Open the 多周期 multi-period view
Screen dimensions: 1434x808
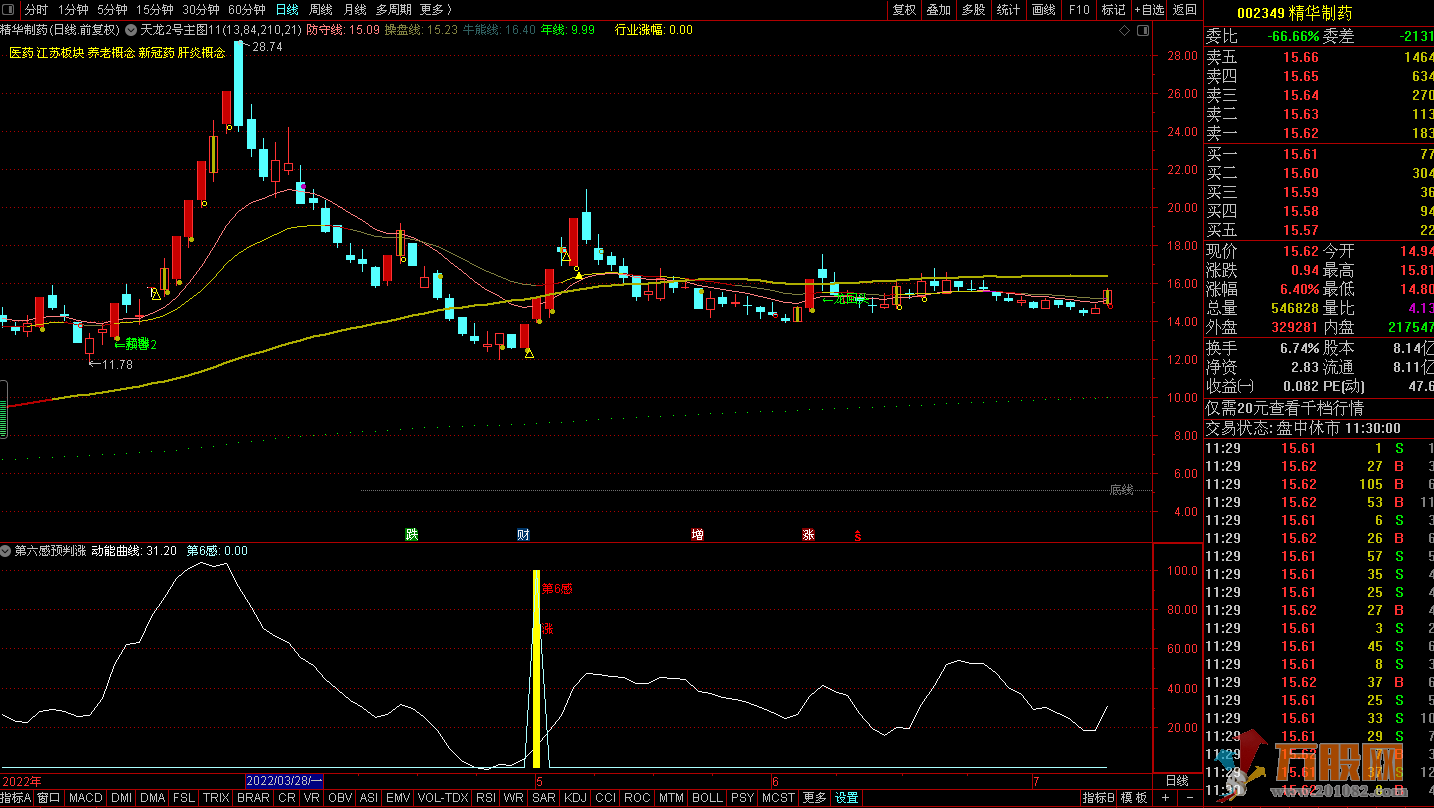pyautogui.click(x=393, y=9)
